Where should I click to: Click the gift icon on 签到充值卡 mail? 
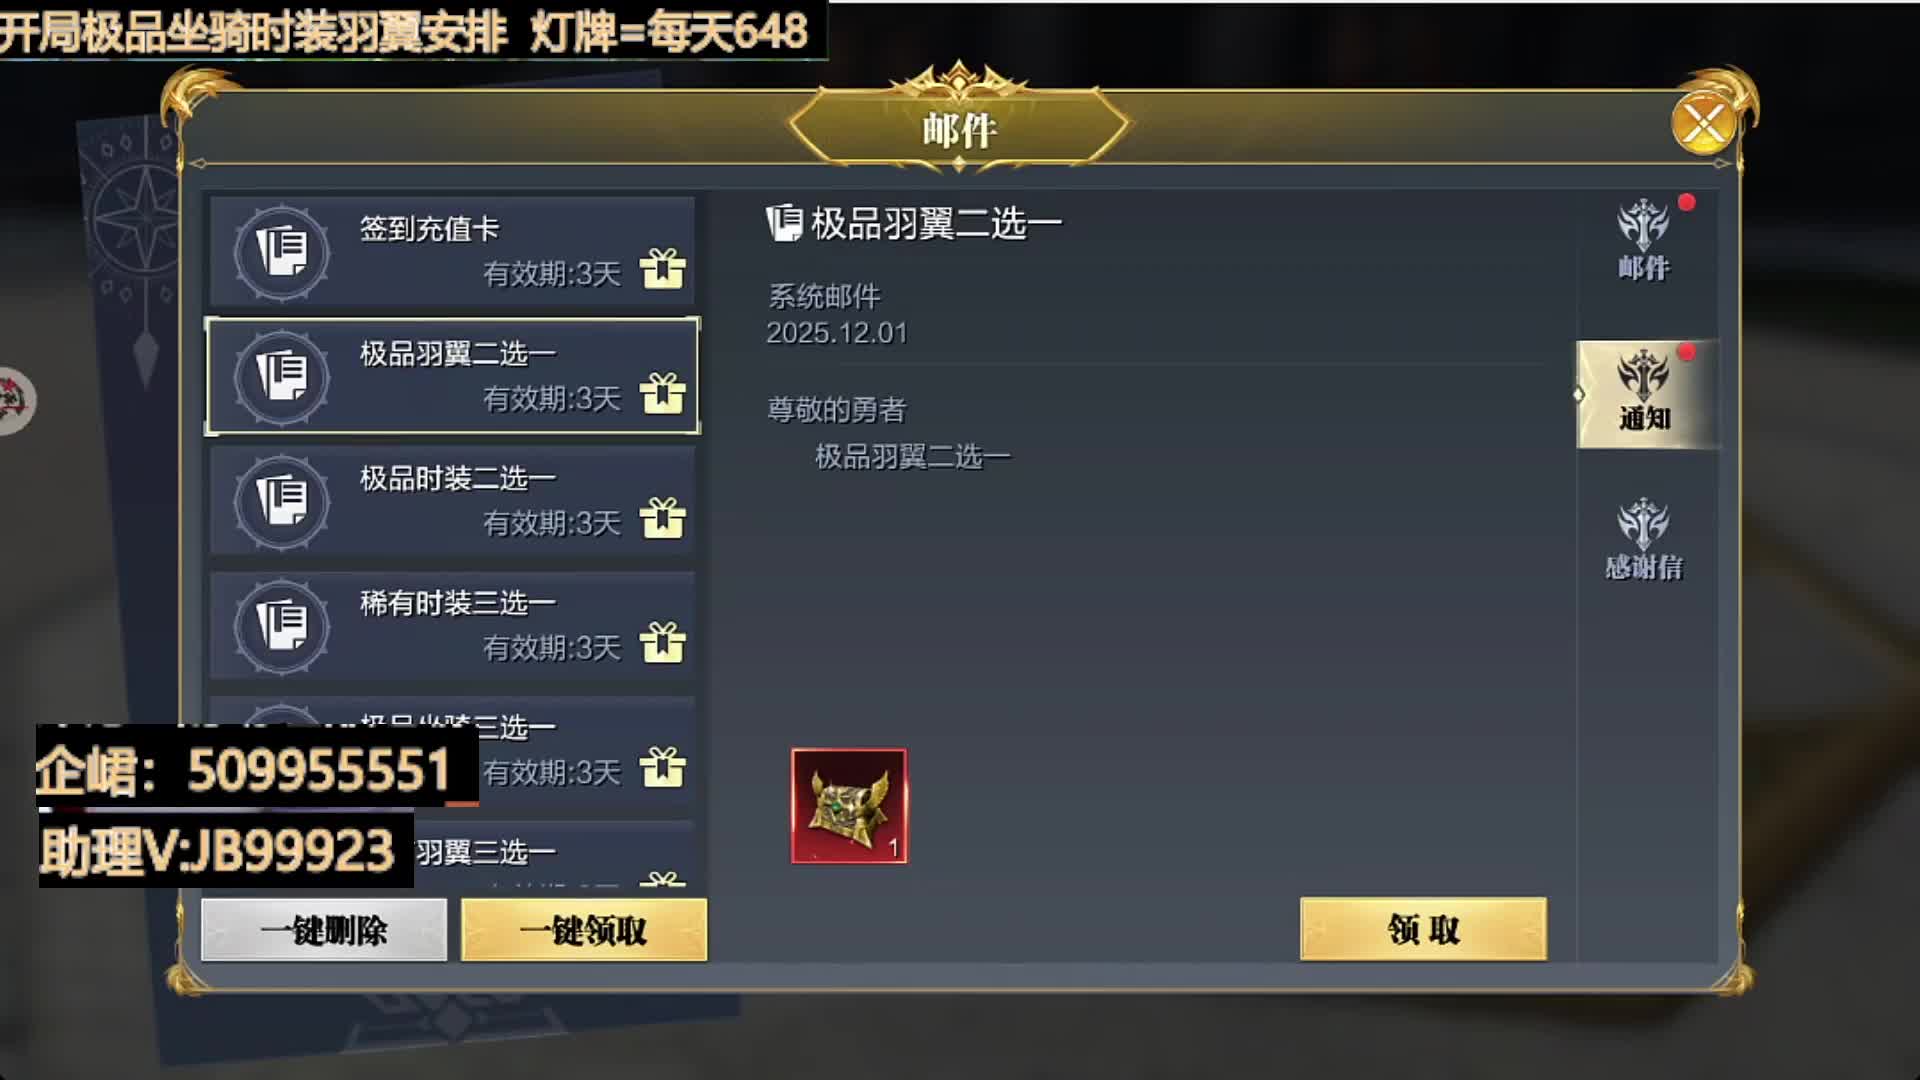(662, 268)
